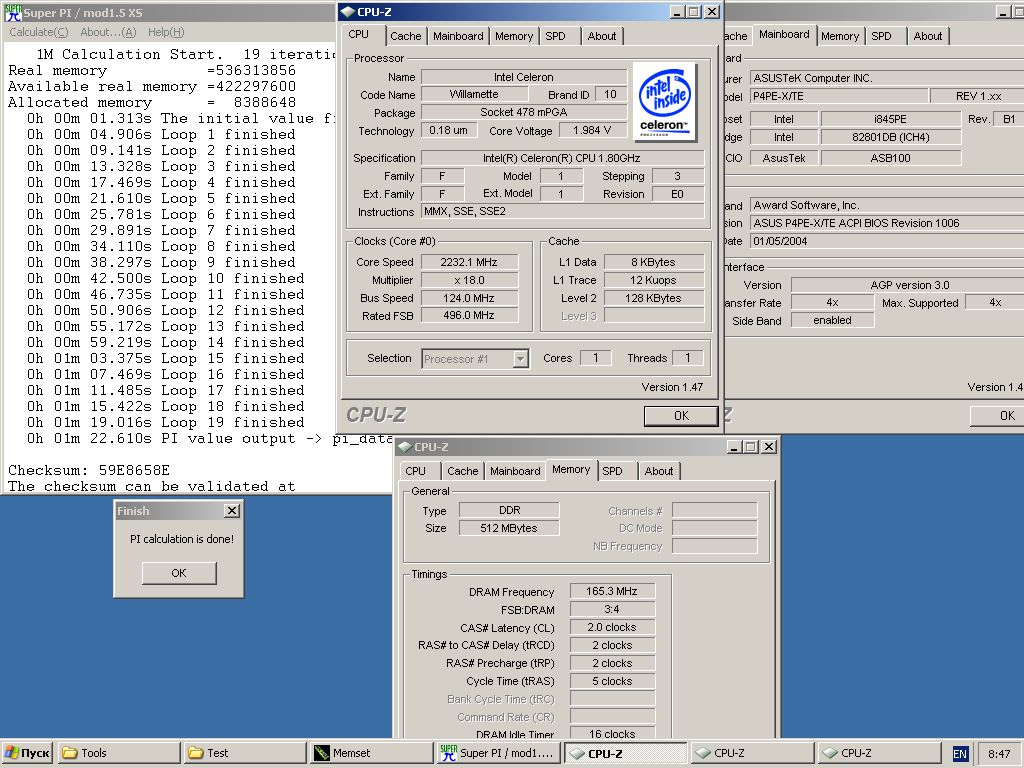Click the Rated FSB value 496.0 MHz

pyautogui.click(x=470, y=315)
